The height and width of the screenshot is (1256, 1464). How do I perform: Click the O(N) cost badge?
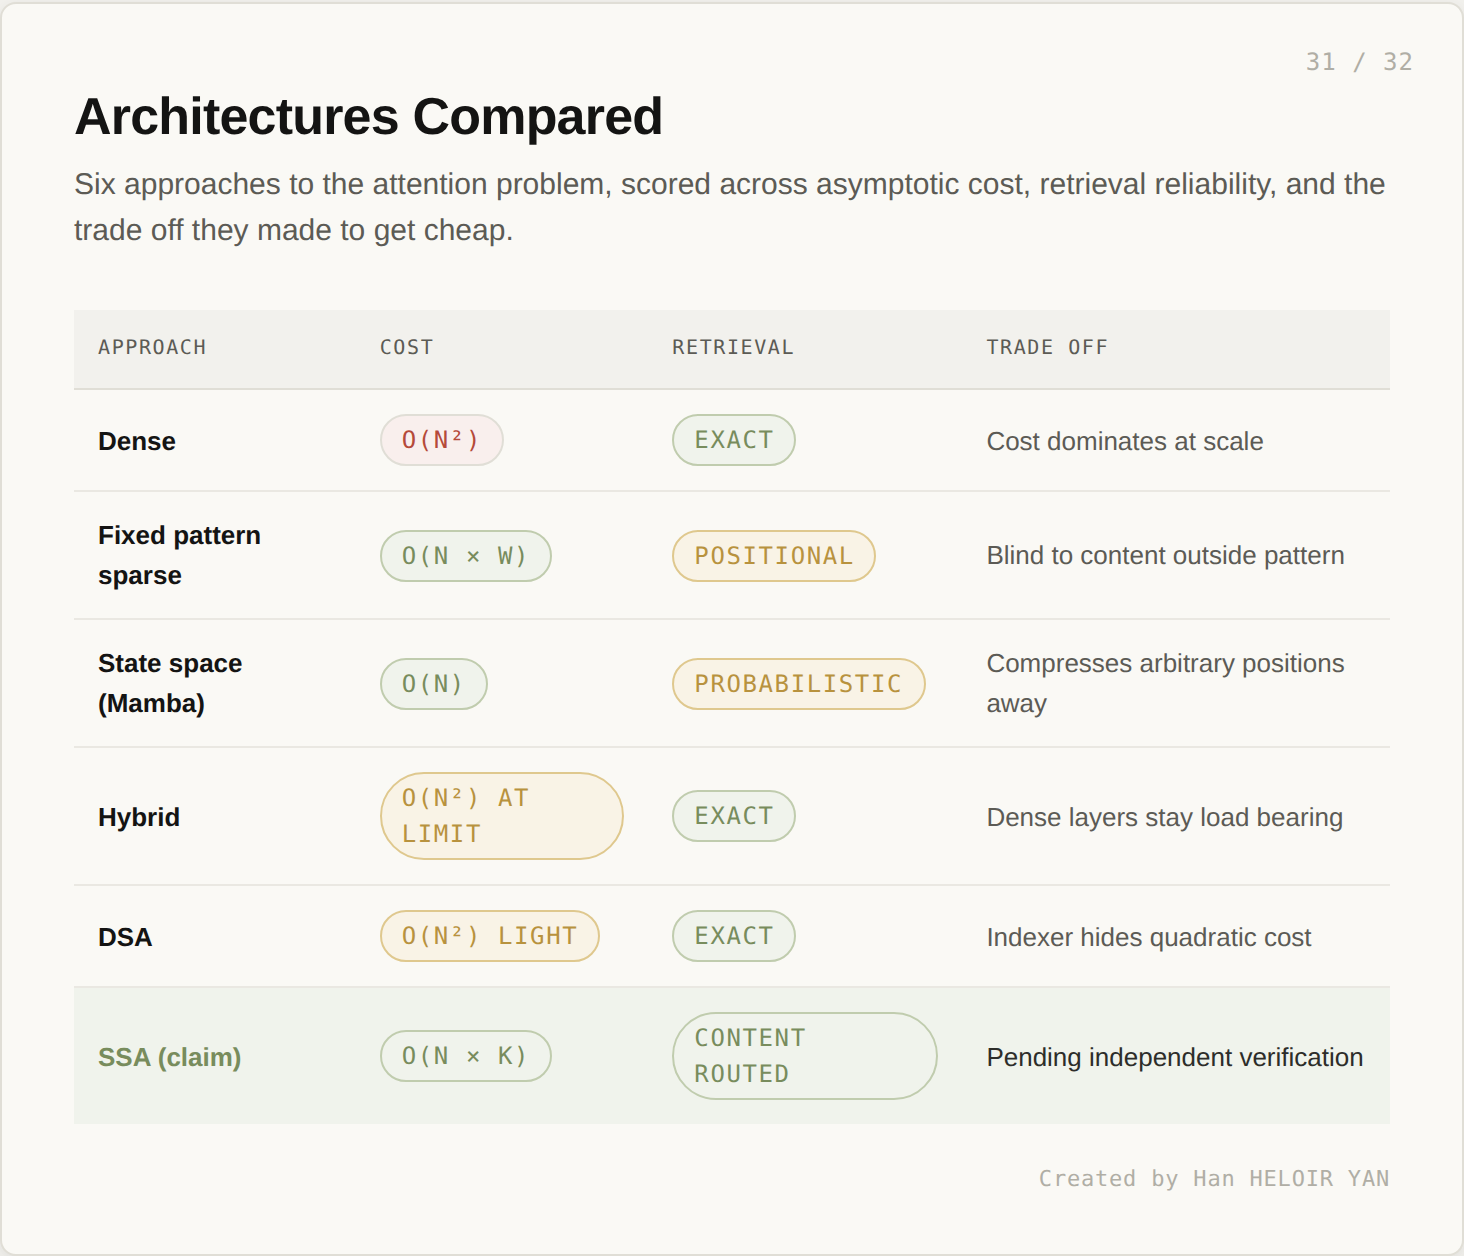[434, 684]
